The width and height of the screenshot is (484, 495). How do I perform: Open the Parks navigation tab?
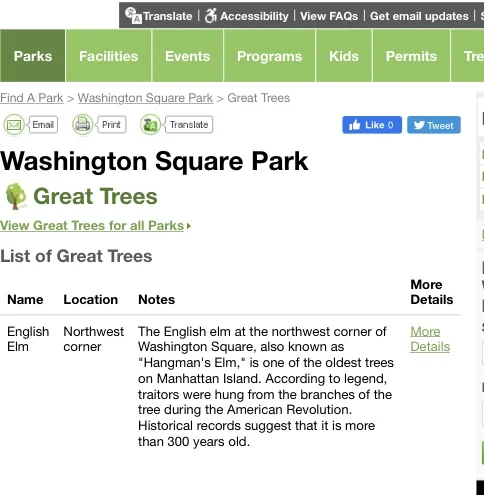click(x=33, y=56)
